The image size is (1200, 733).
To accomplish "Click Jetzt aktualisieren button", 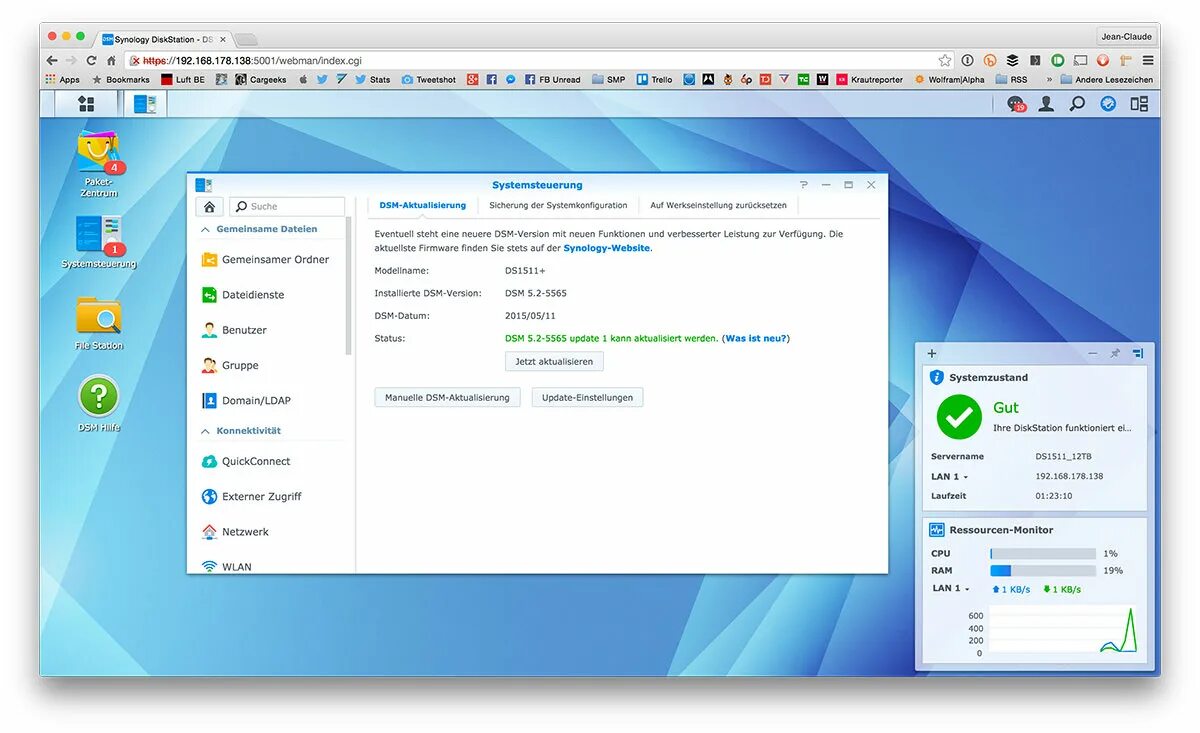I will tap(554, 361).
